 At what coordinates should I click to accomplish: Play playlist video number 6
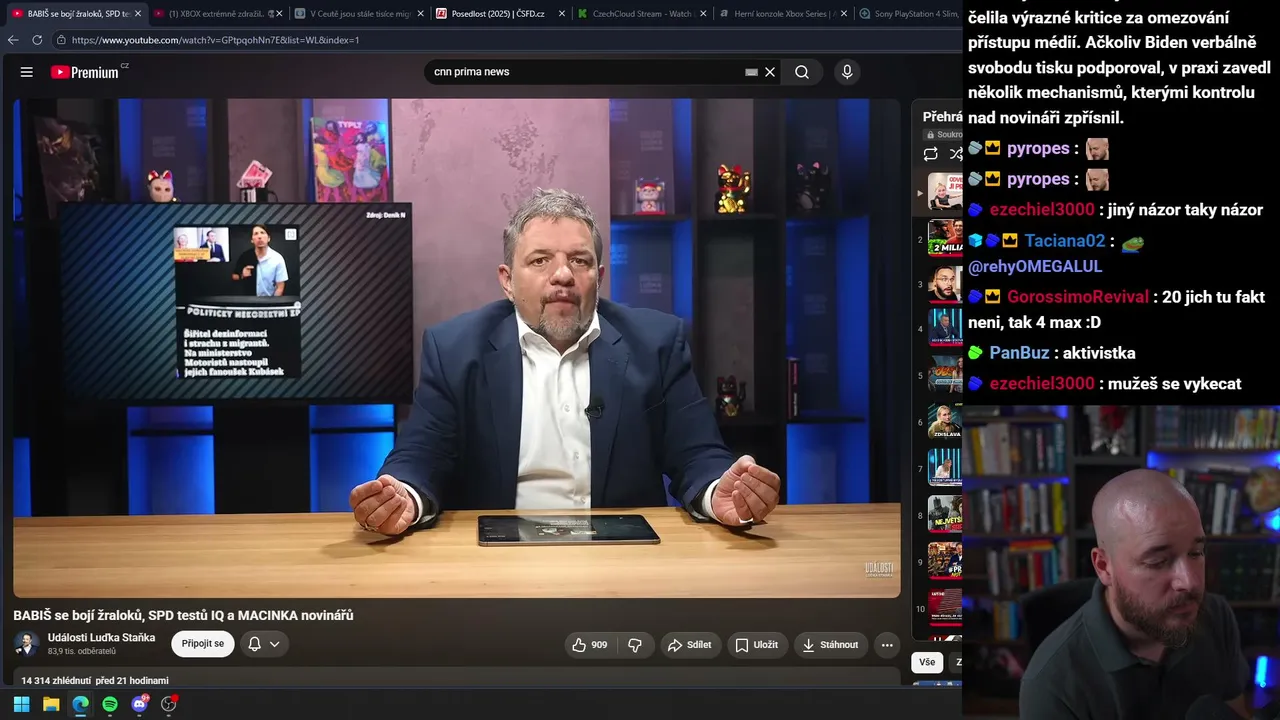(x=945, y=422)
